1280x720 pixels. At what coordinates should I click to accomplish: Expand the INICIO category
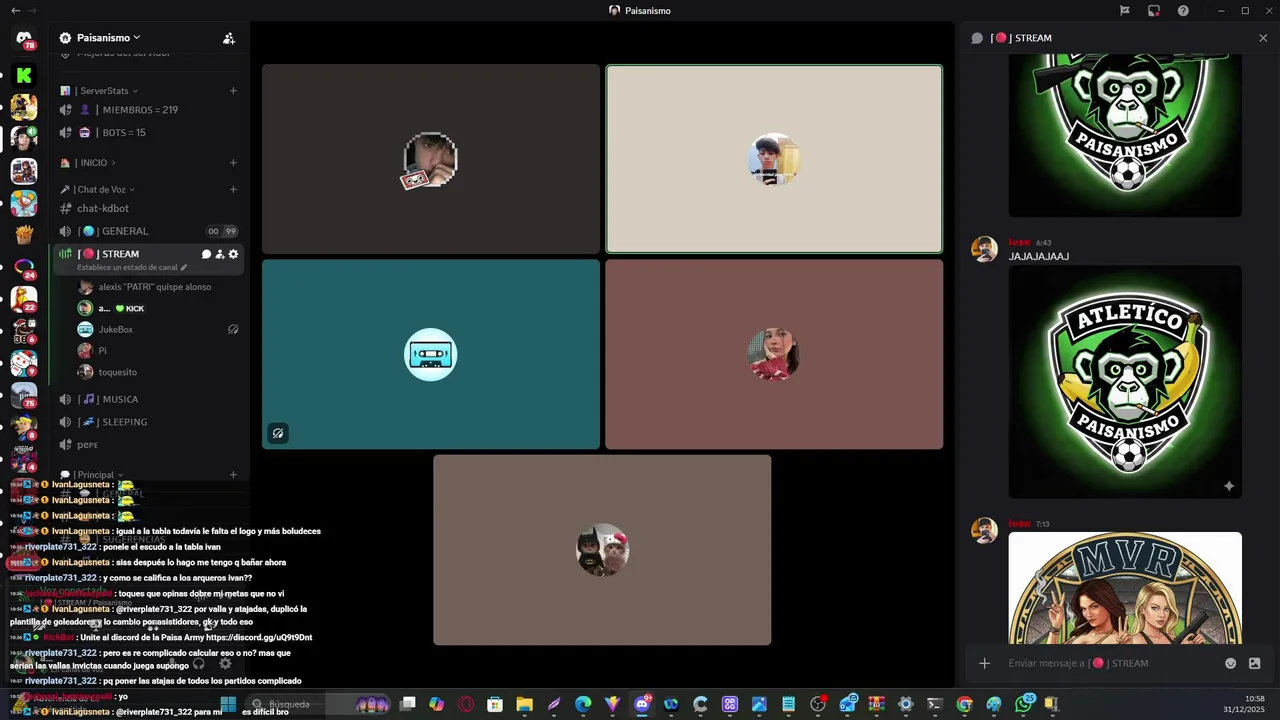coord(95,163)
